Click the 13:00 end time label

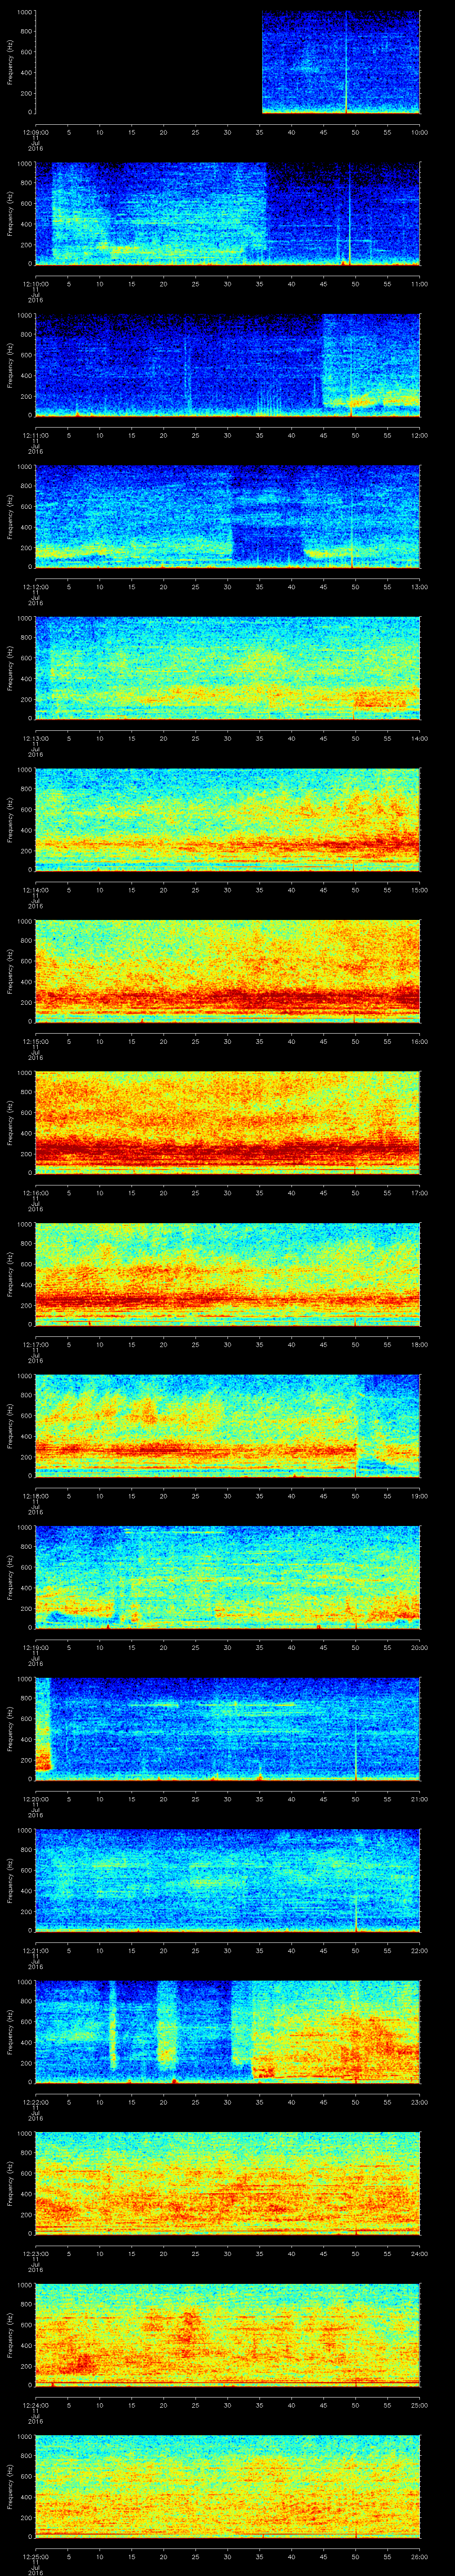click(x=419, y=587)
